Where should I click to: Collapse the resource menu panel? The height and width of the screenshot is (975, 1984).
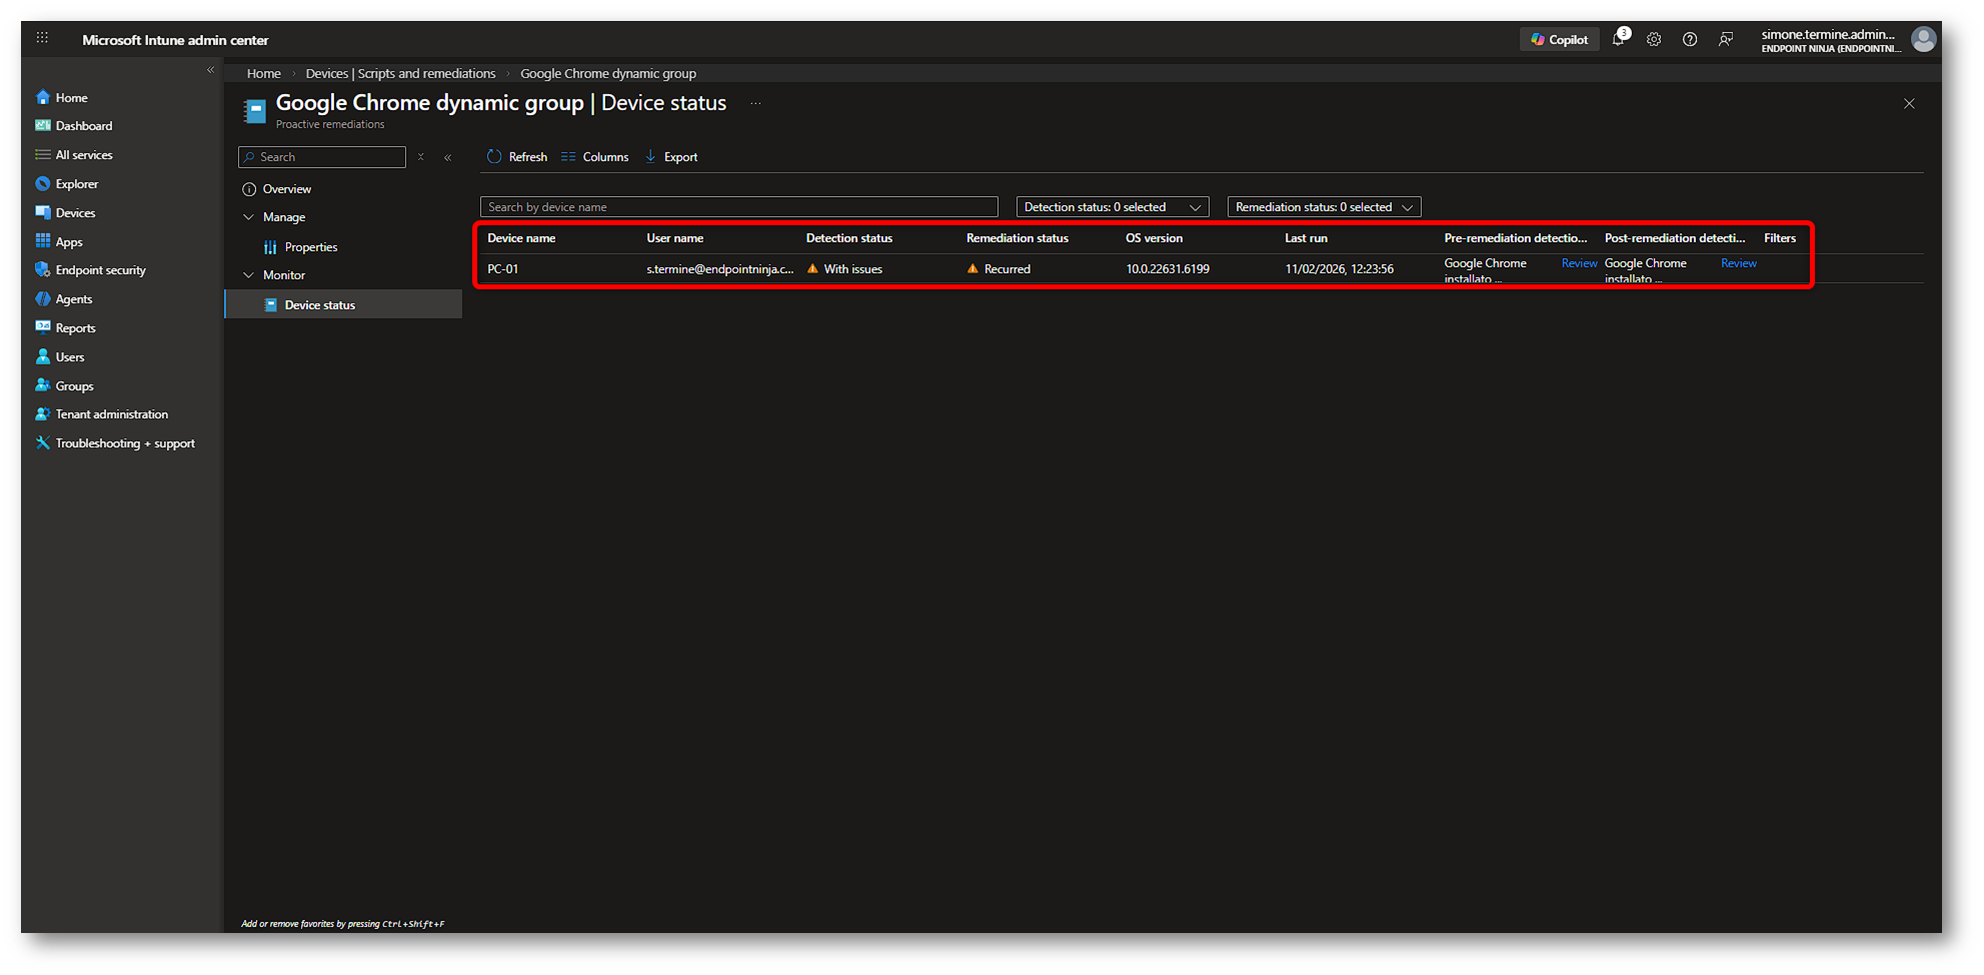point(448,157)
